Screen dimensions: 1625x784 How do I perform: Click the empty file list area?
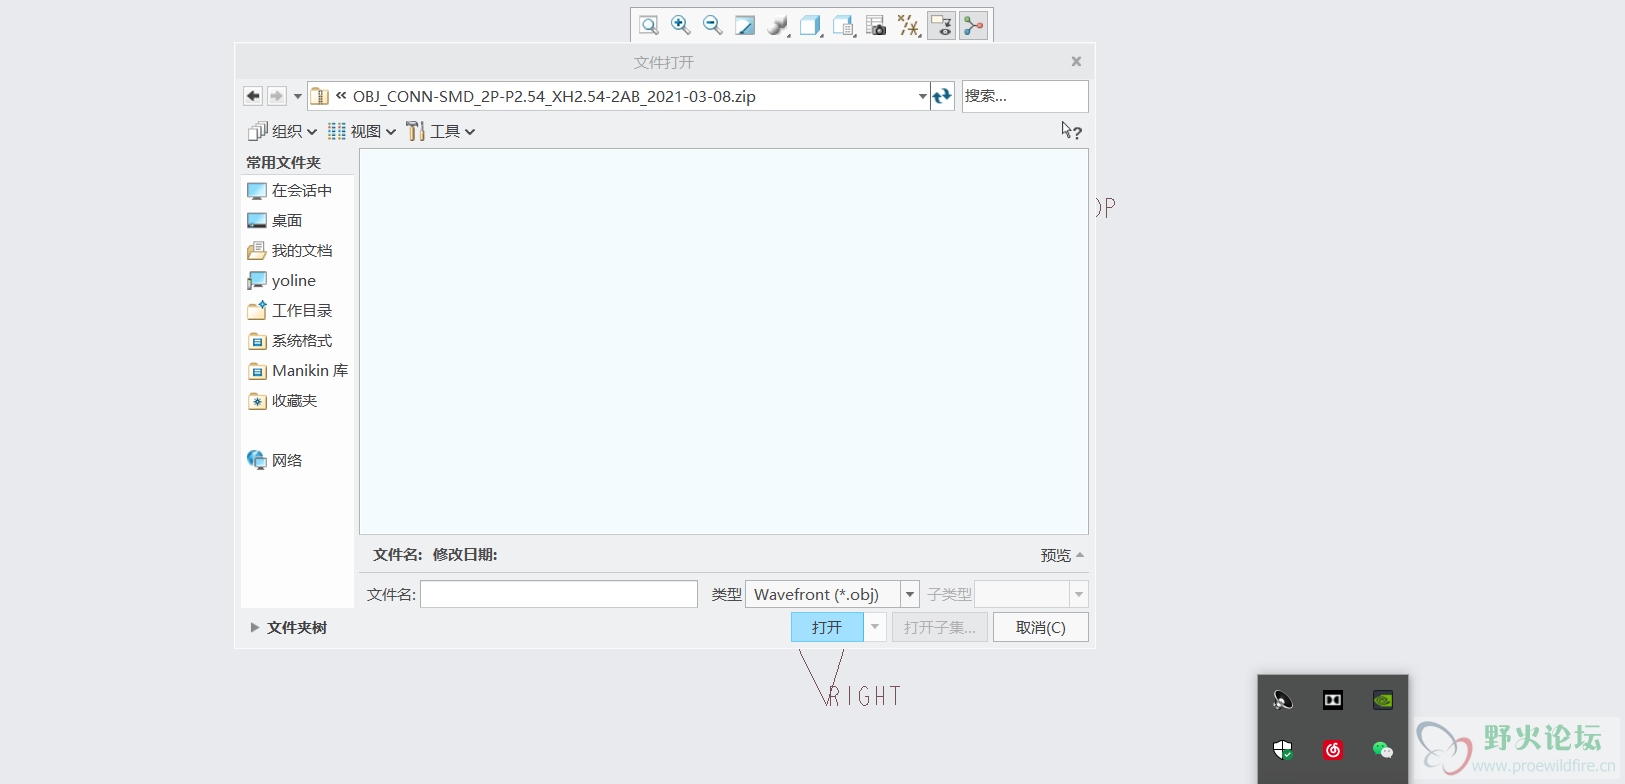pyautogui.click(x=724, y=341)
